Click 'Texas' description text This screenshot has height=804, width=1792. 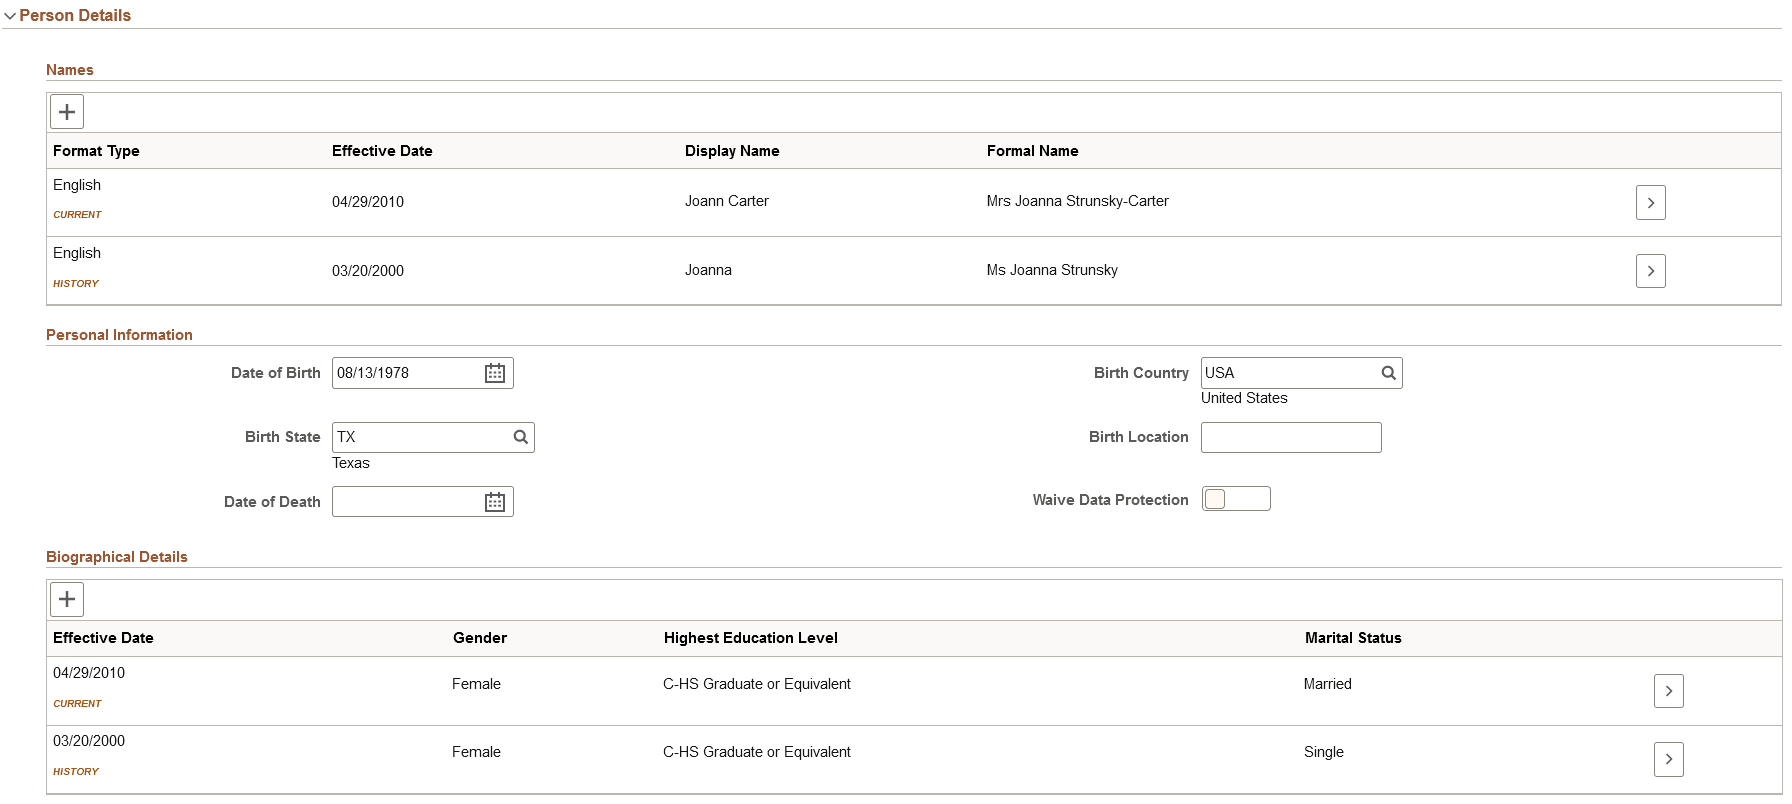click(x=351, y=463)
